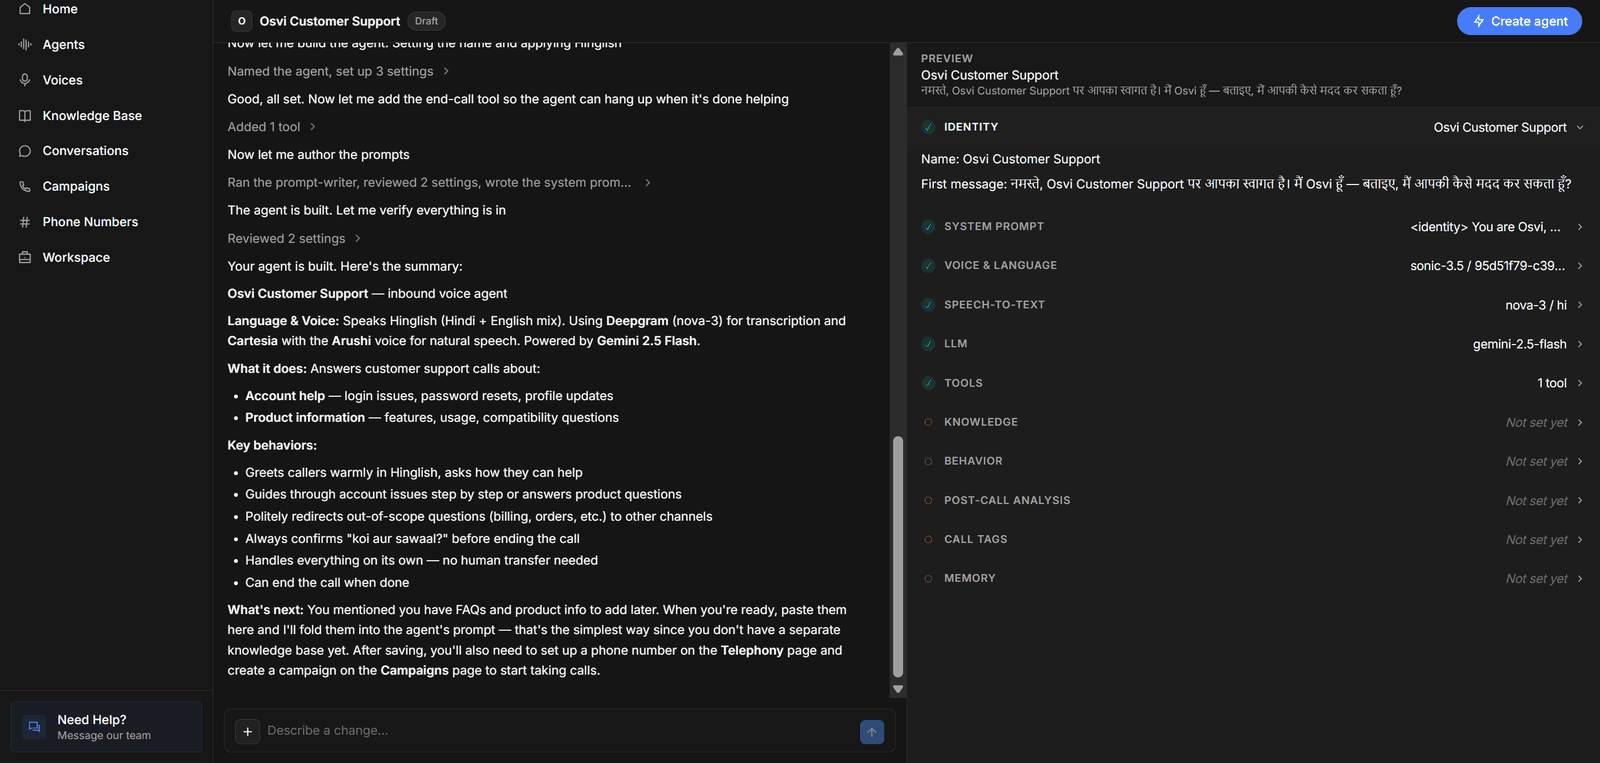
Task: Click the Draft status badge
Action: [x=427, y=21]
